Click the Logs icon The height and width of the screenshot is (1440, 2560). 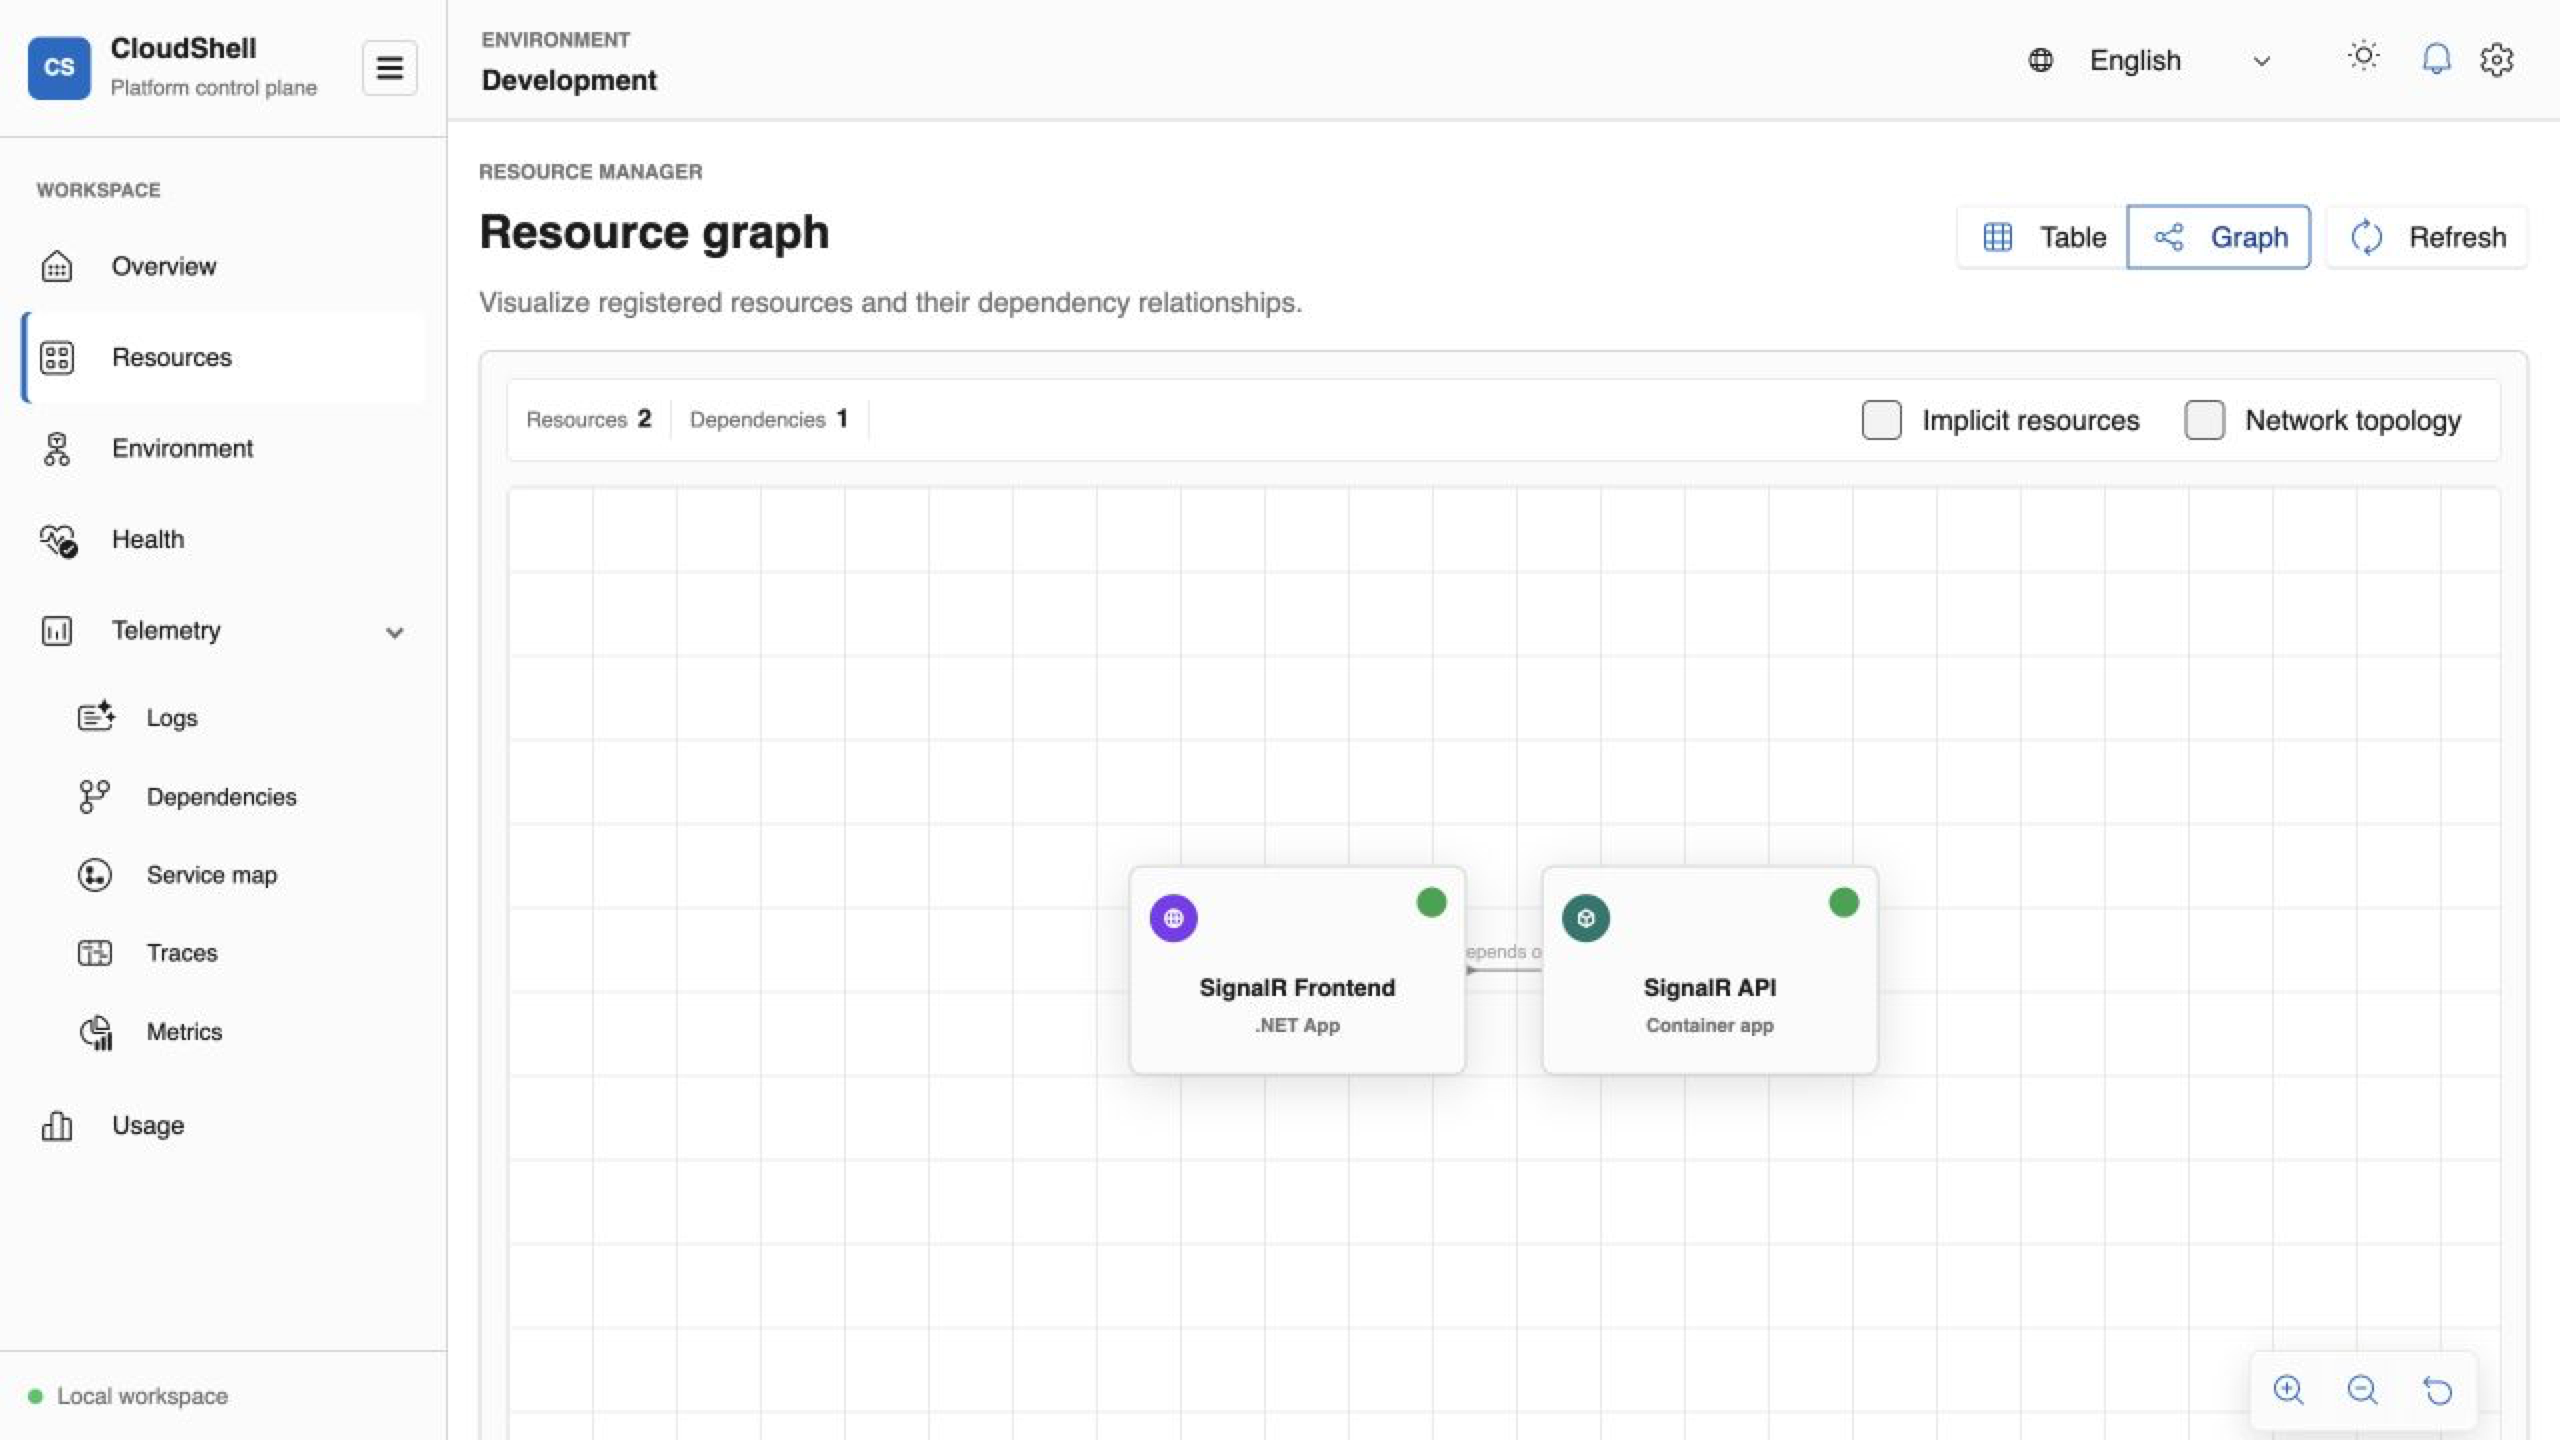pos(96,716)
